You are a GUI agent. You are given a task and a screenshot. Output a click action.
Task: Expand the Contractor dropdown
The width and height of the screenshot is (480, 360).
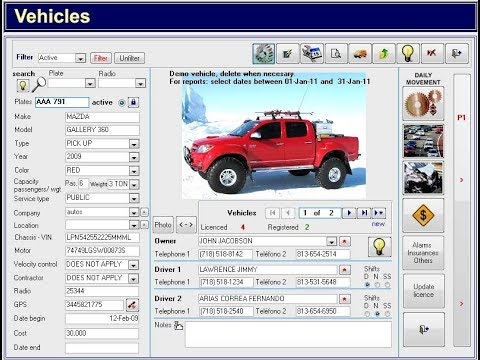click(x=133, y=279)
